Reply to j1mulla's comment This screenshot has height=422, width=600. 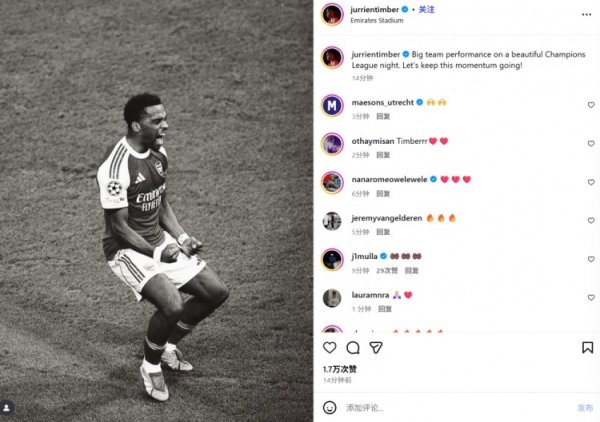coord(412,270)
